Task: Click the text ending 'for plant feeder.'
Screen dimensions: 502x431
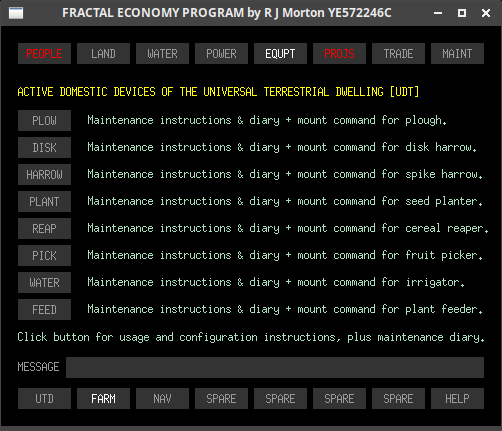Action: click(285, 309)
